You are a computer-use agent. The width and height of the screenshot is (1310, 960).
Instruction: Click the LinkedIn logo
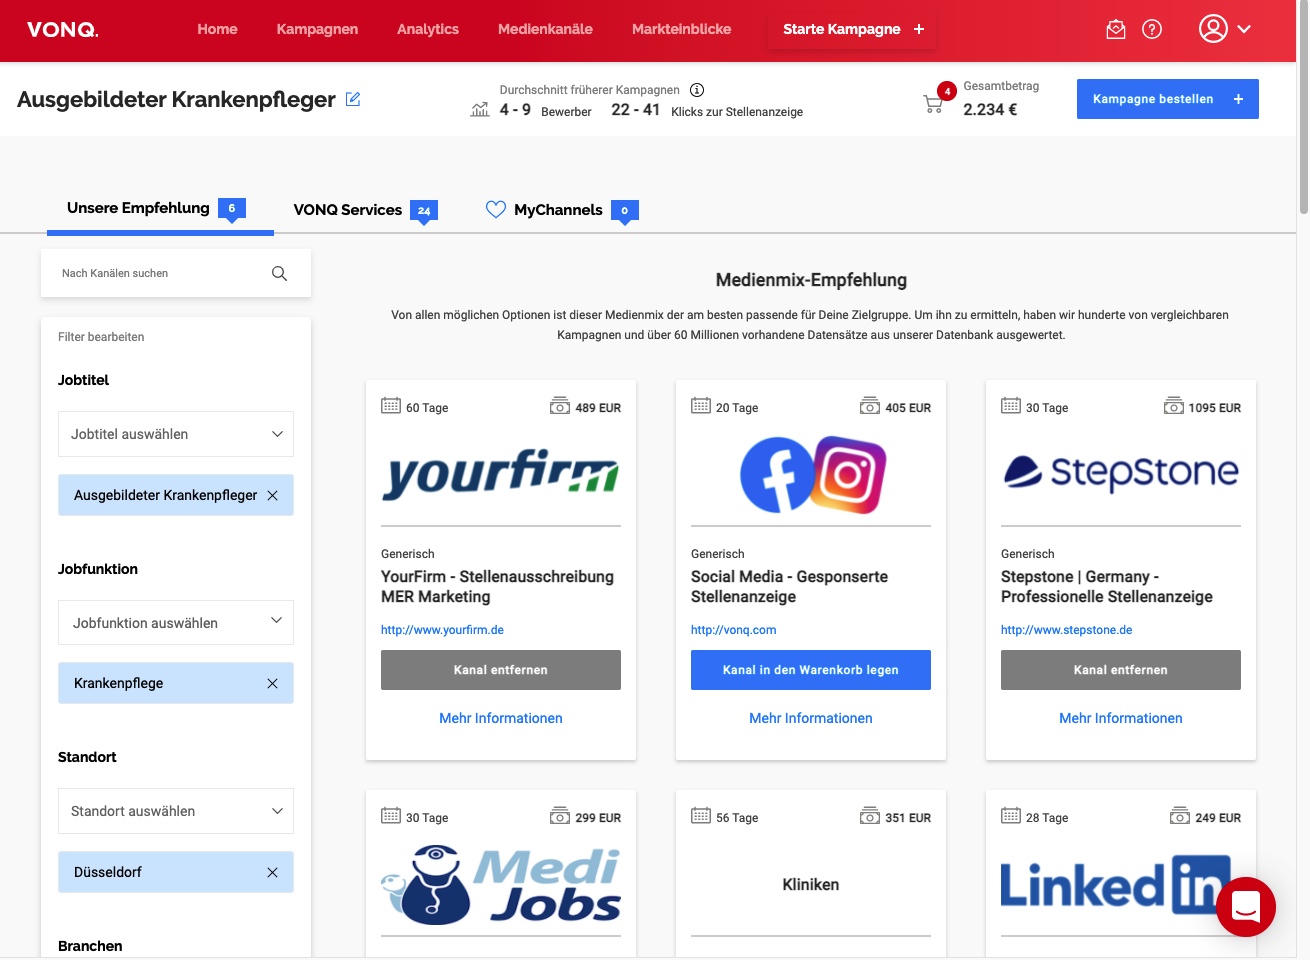pyautogui.click(x=1116, y=884)
